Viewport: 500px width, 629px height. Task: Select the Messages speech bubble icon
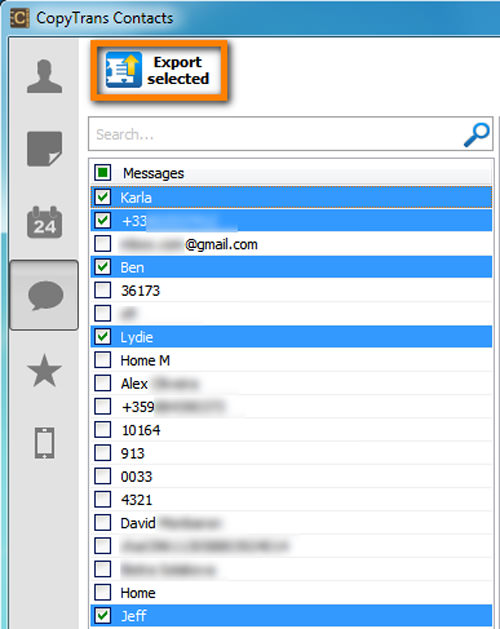[45, 295]
